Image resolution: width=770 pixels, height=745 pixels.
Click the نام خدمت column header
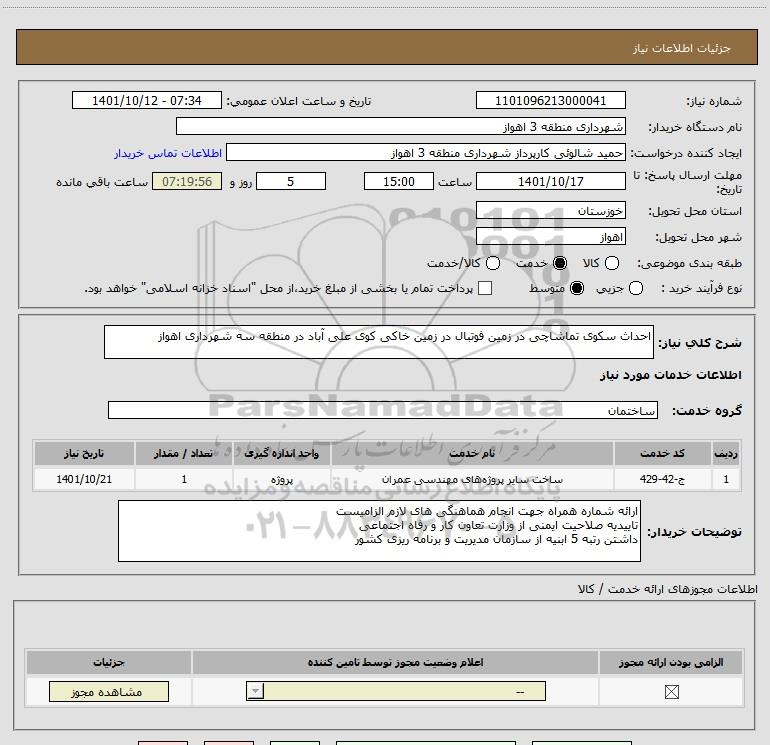[472, 453]
